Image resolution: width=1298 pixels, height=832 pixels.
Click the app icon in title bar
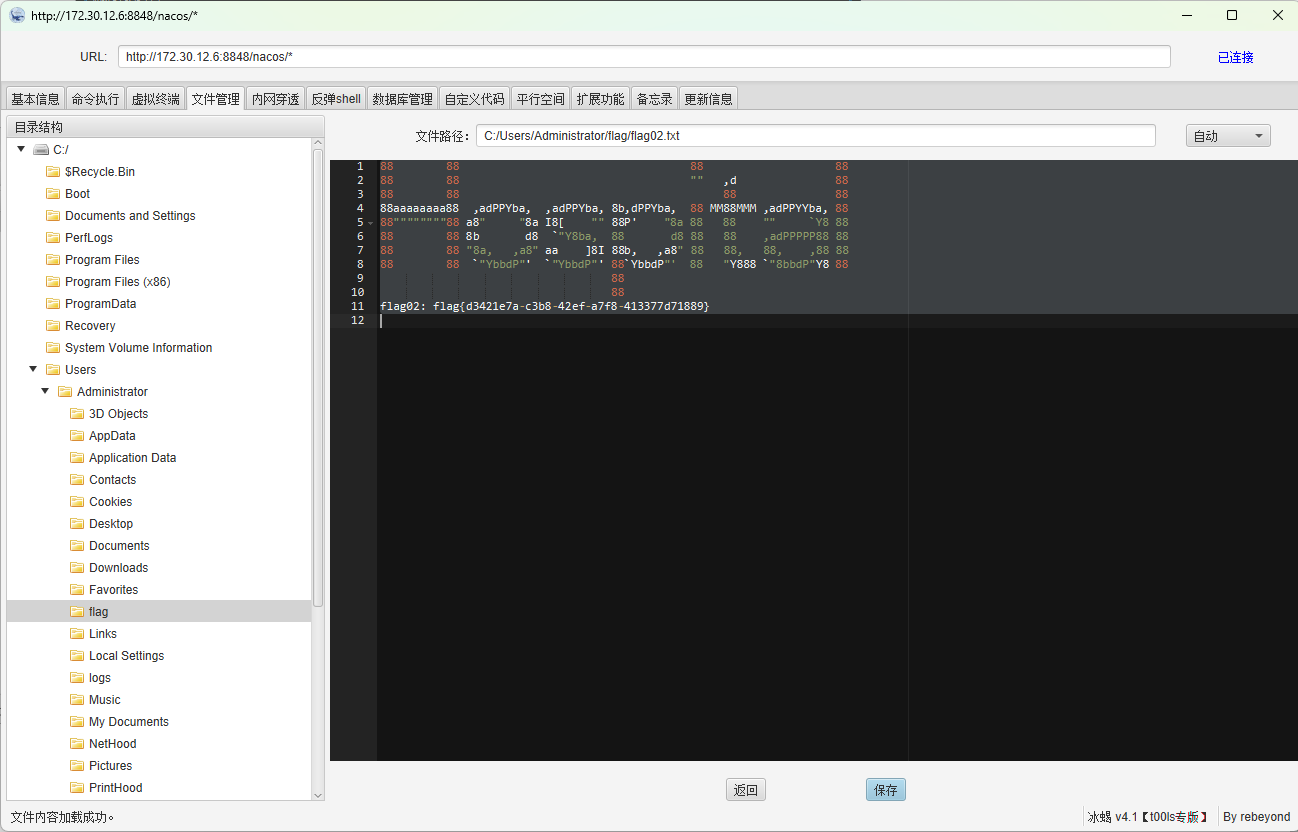point(17,15)
